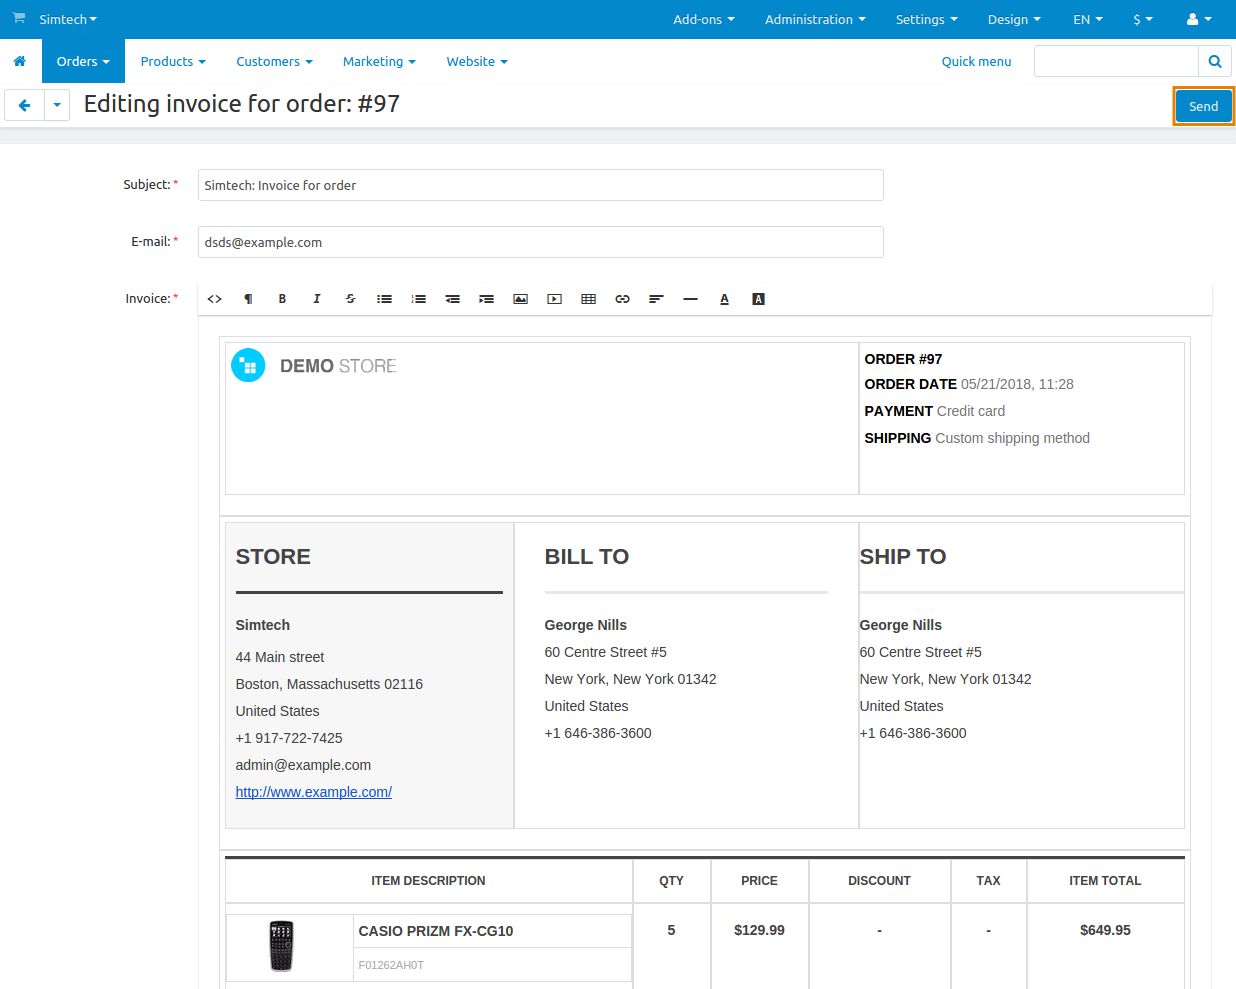The height and width of the screenshot is (989, 1236).
Task: Go back using the arrow button
Action: (25, 105)
